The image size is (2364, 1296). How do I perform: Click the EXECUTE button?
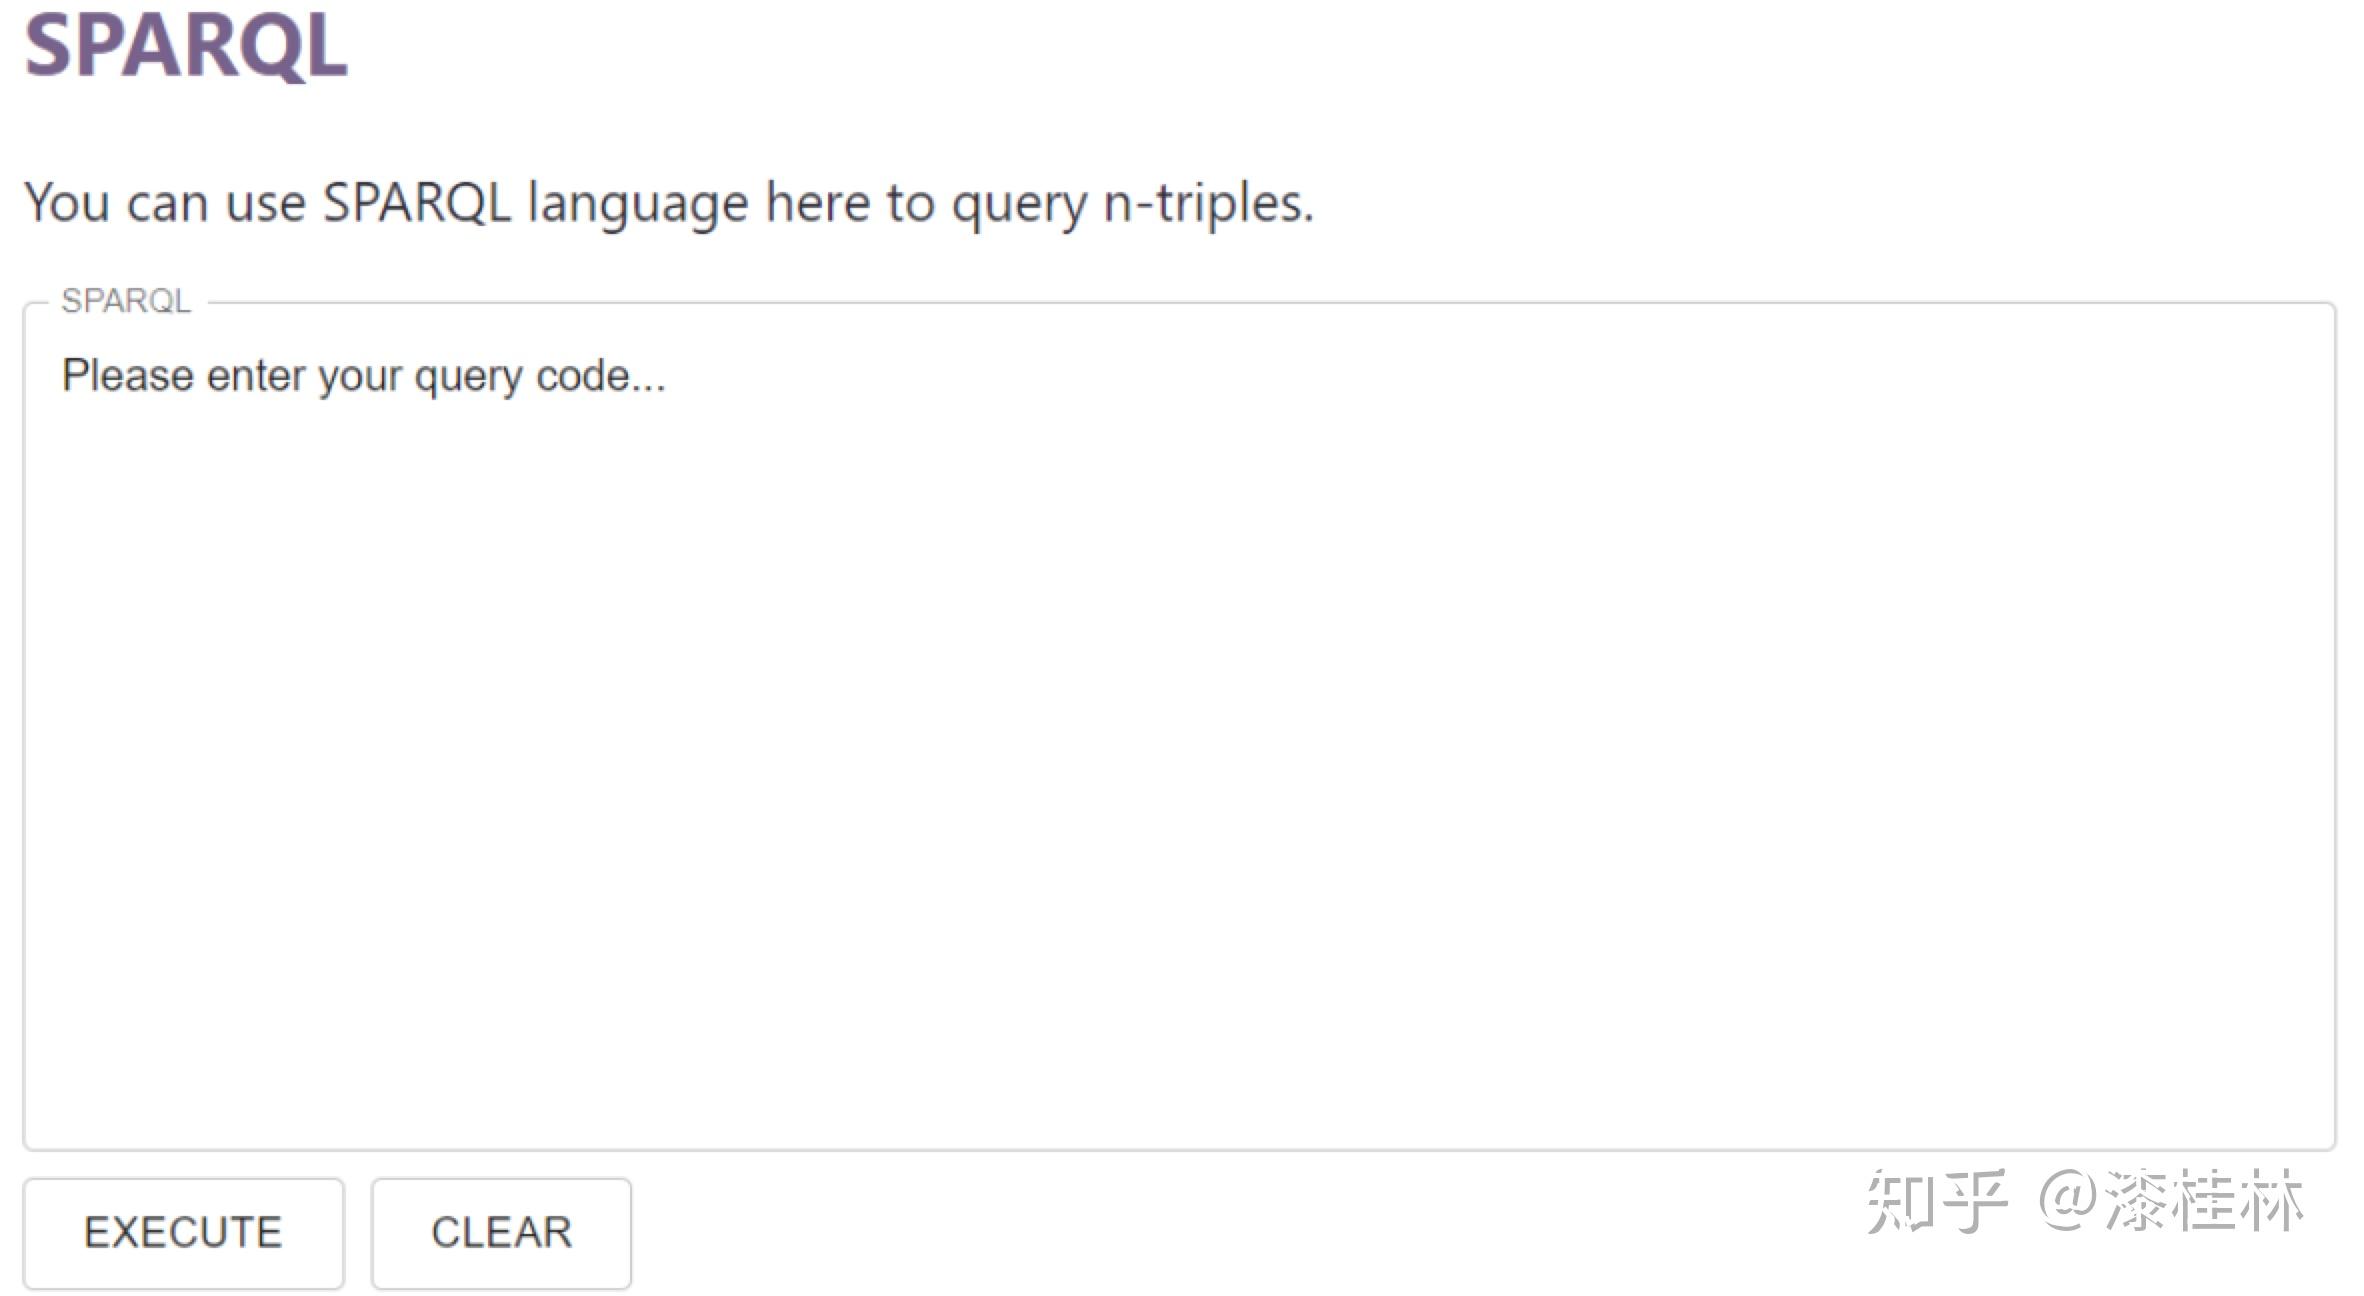click(x=183, y=1233)
